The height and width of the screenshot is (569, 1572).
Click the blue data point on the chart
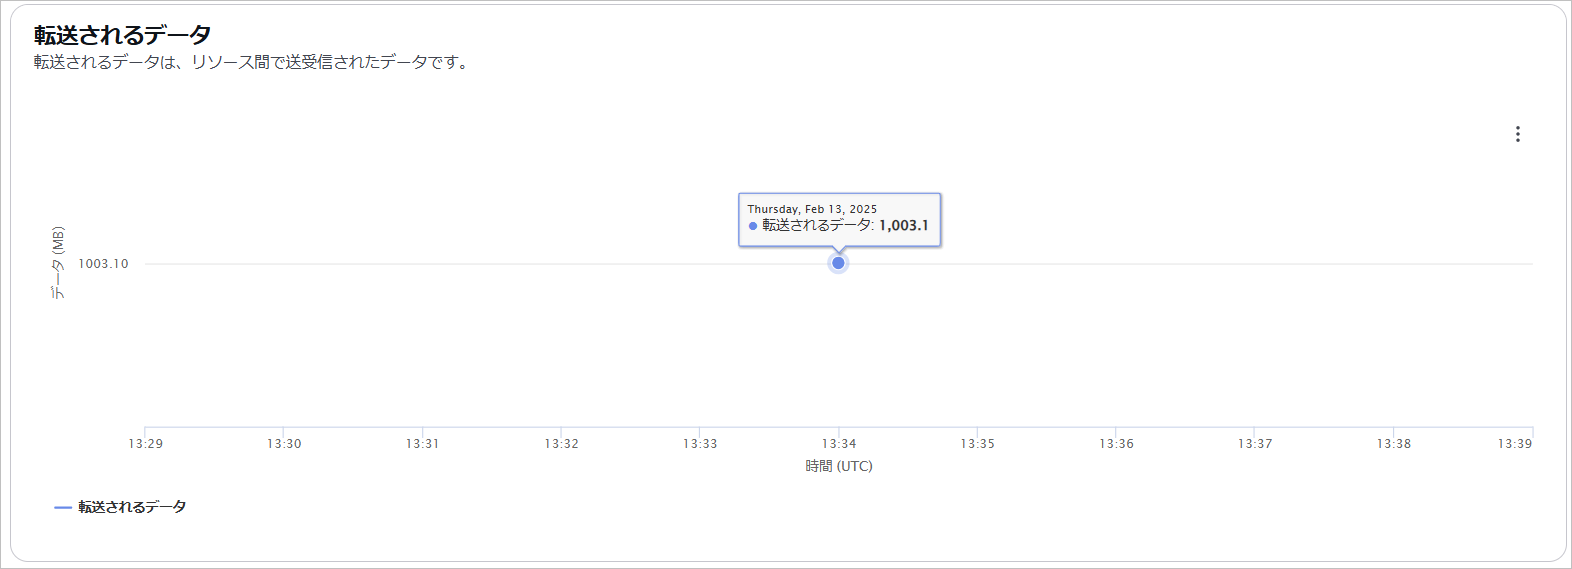tap(838, 263)
